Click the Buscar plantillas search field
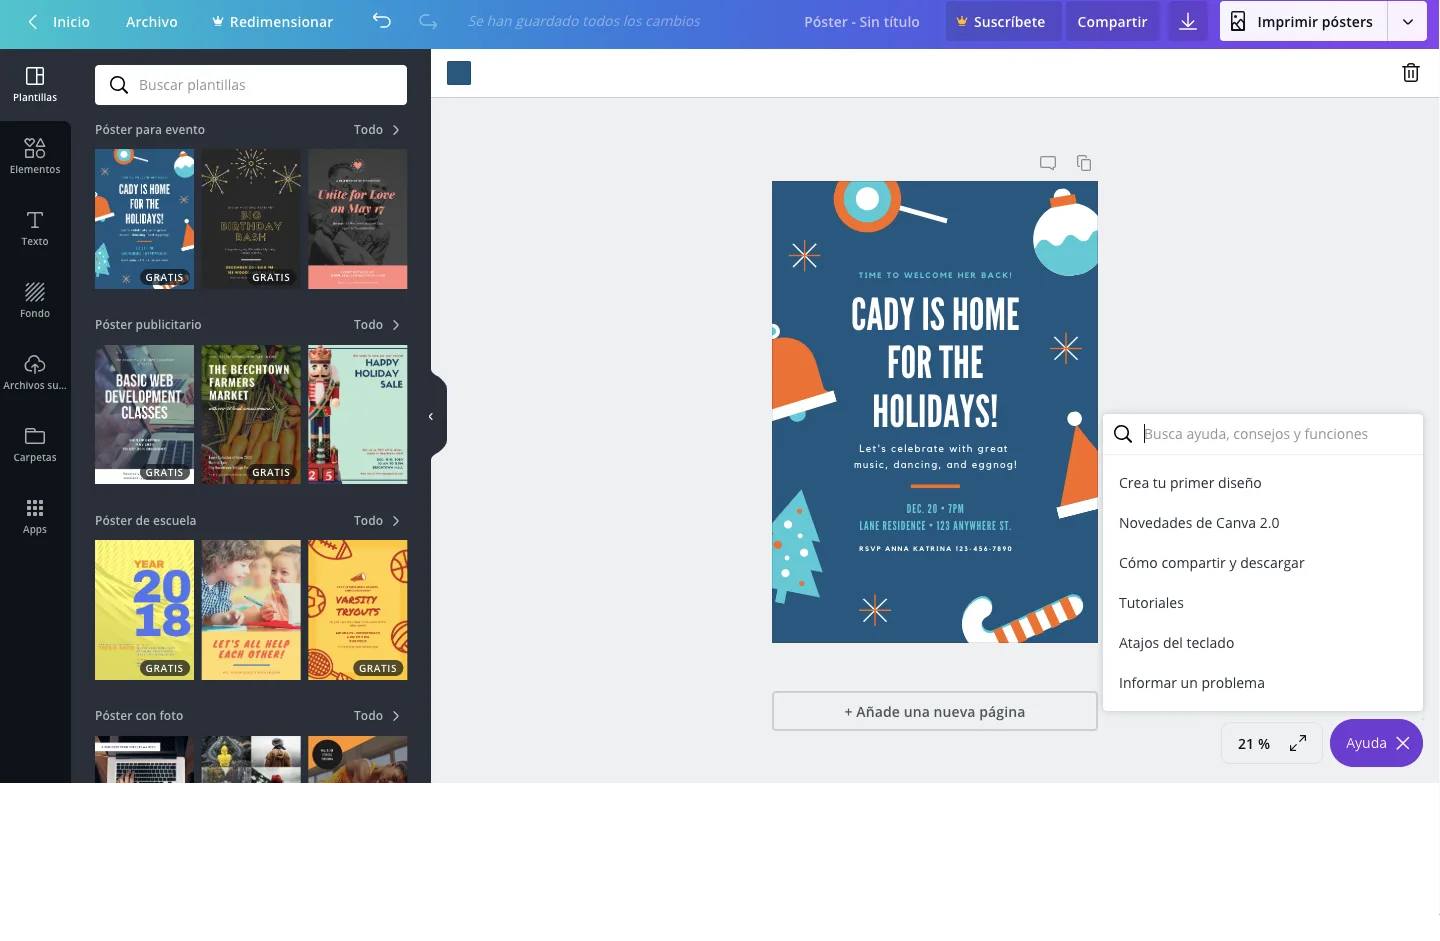The height and width of the screenshot is (941, 1440). click(x=251, y=85)
